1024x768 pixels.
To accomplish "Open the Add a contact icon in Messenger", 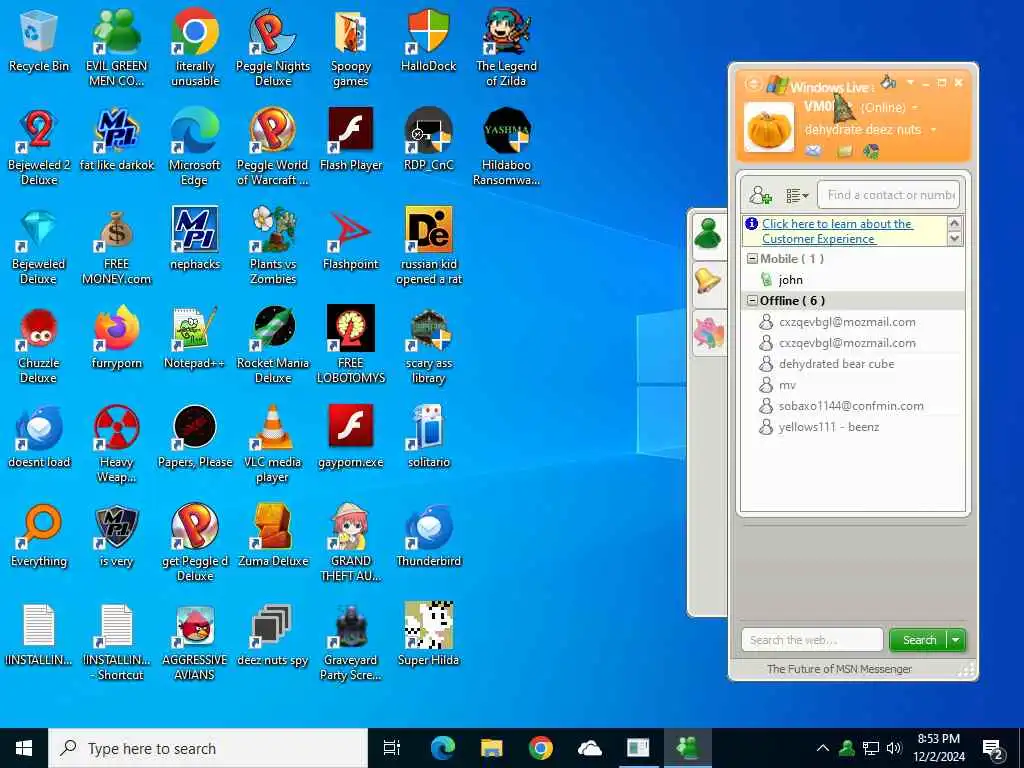I will point(760,195).
